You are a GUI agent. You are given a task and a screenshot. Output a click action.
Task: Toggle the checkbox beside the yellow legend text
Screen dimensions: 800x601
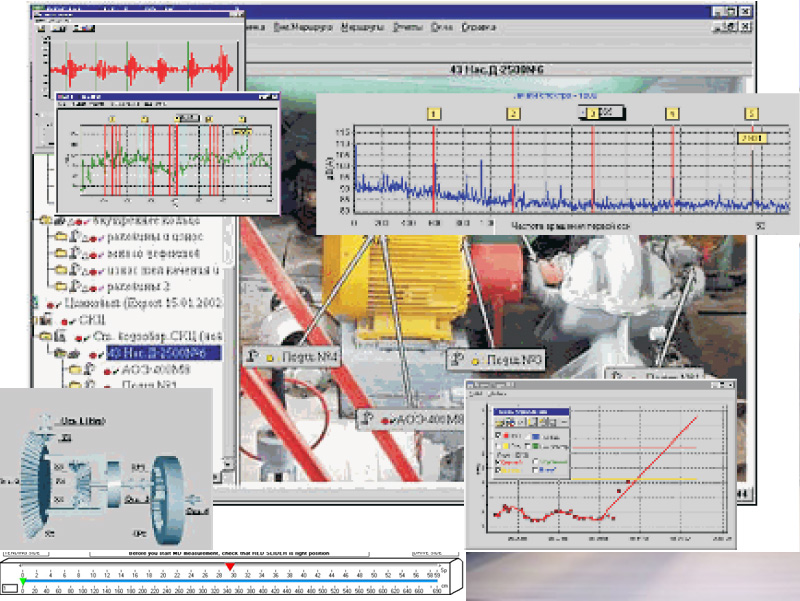498,470
